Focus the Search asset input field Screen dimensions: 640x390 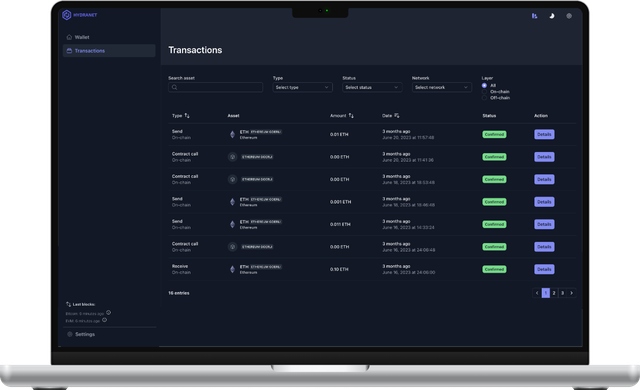[216, 87]
